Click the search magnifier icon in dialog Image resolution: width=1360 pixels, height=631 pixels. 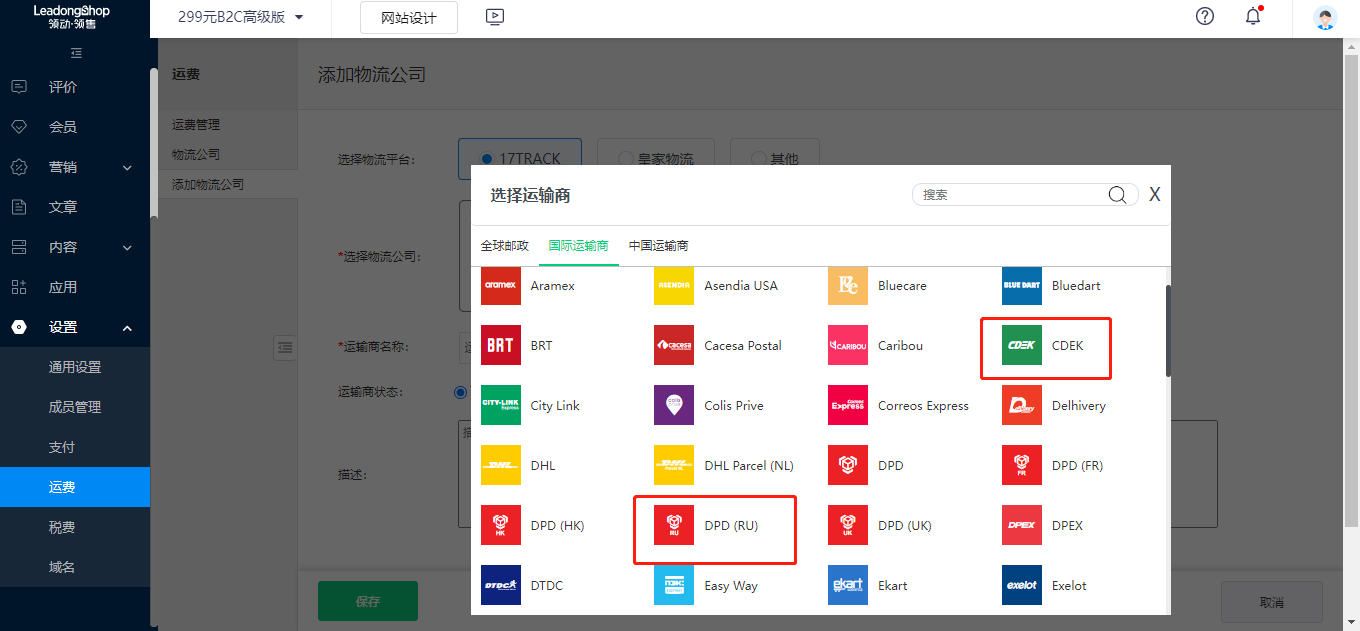coord(1117,195)
